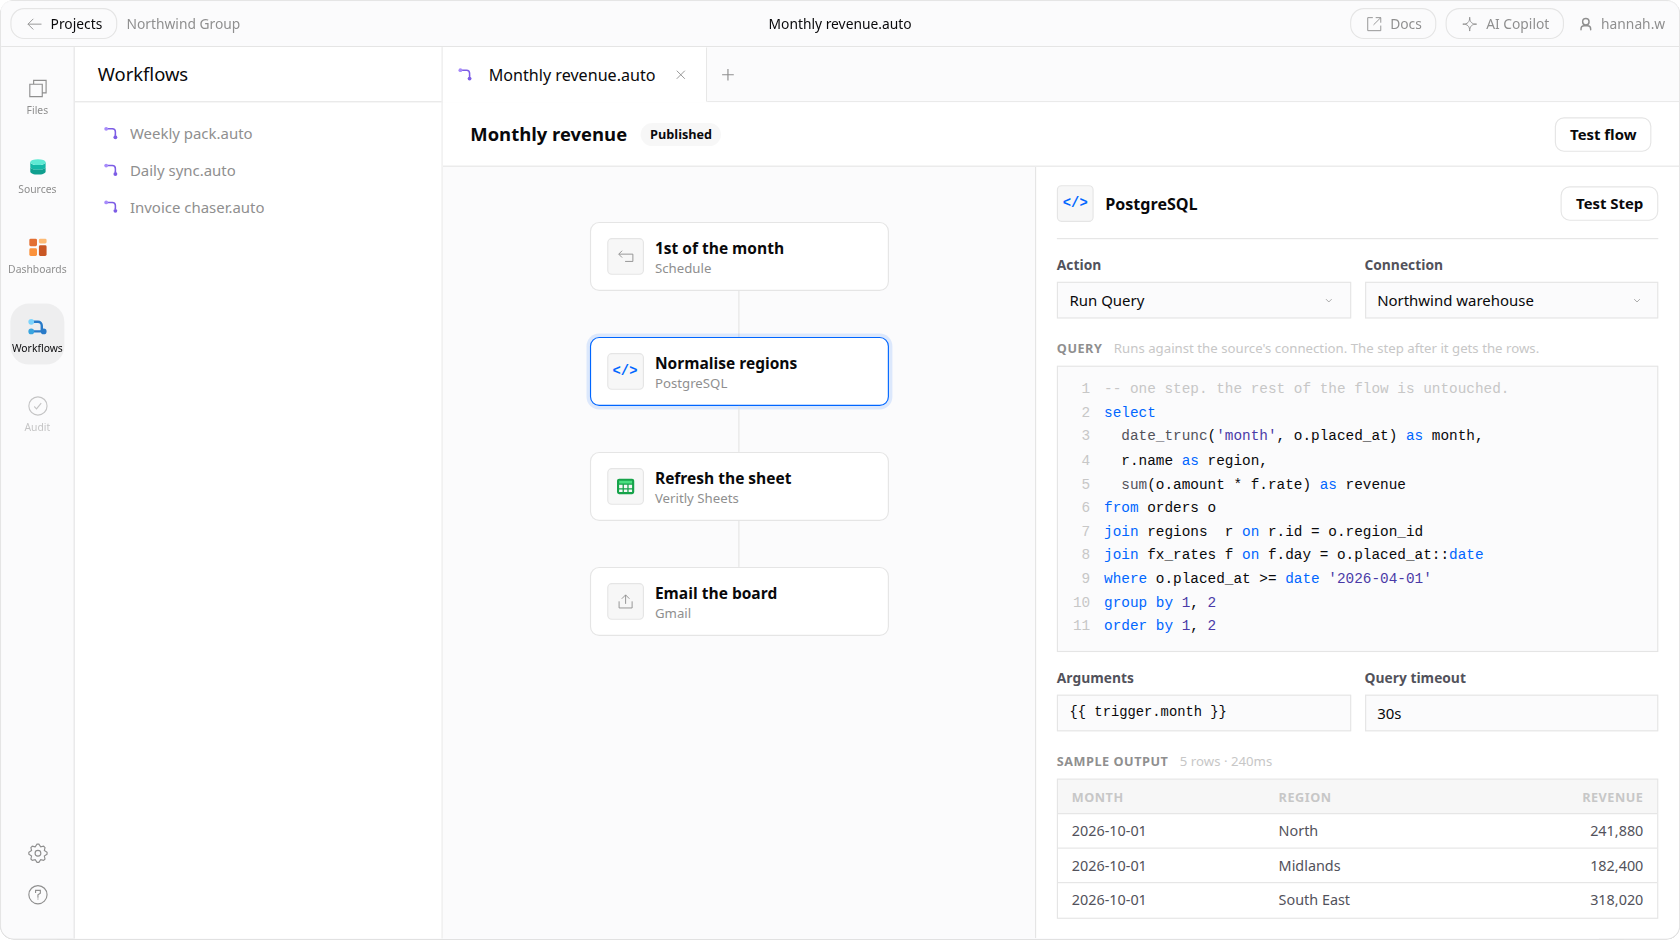The width and height of the screenshot is (1680, 940).
Task: Click code icon on Normalise regions step
Action: point(625,371)
